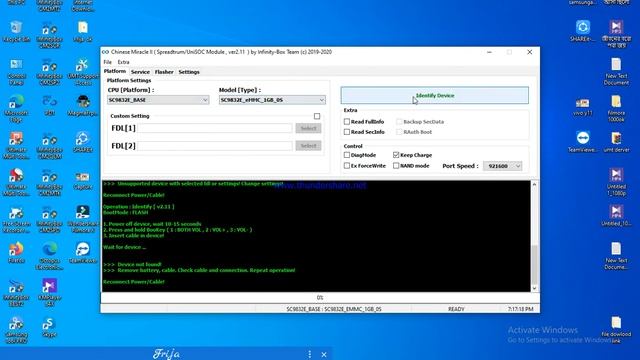Open the Octoplus desktop shortcut
This screenshot has width=640, height=360.
coord(49,255)
